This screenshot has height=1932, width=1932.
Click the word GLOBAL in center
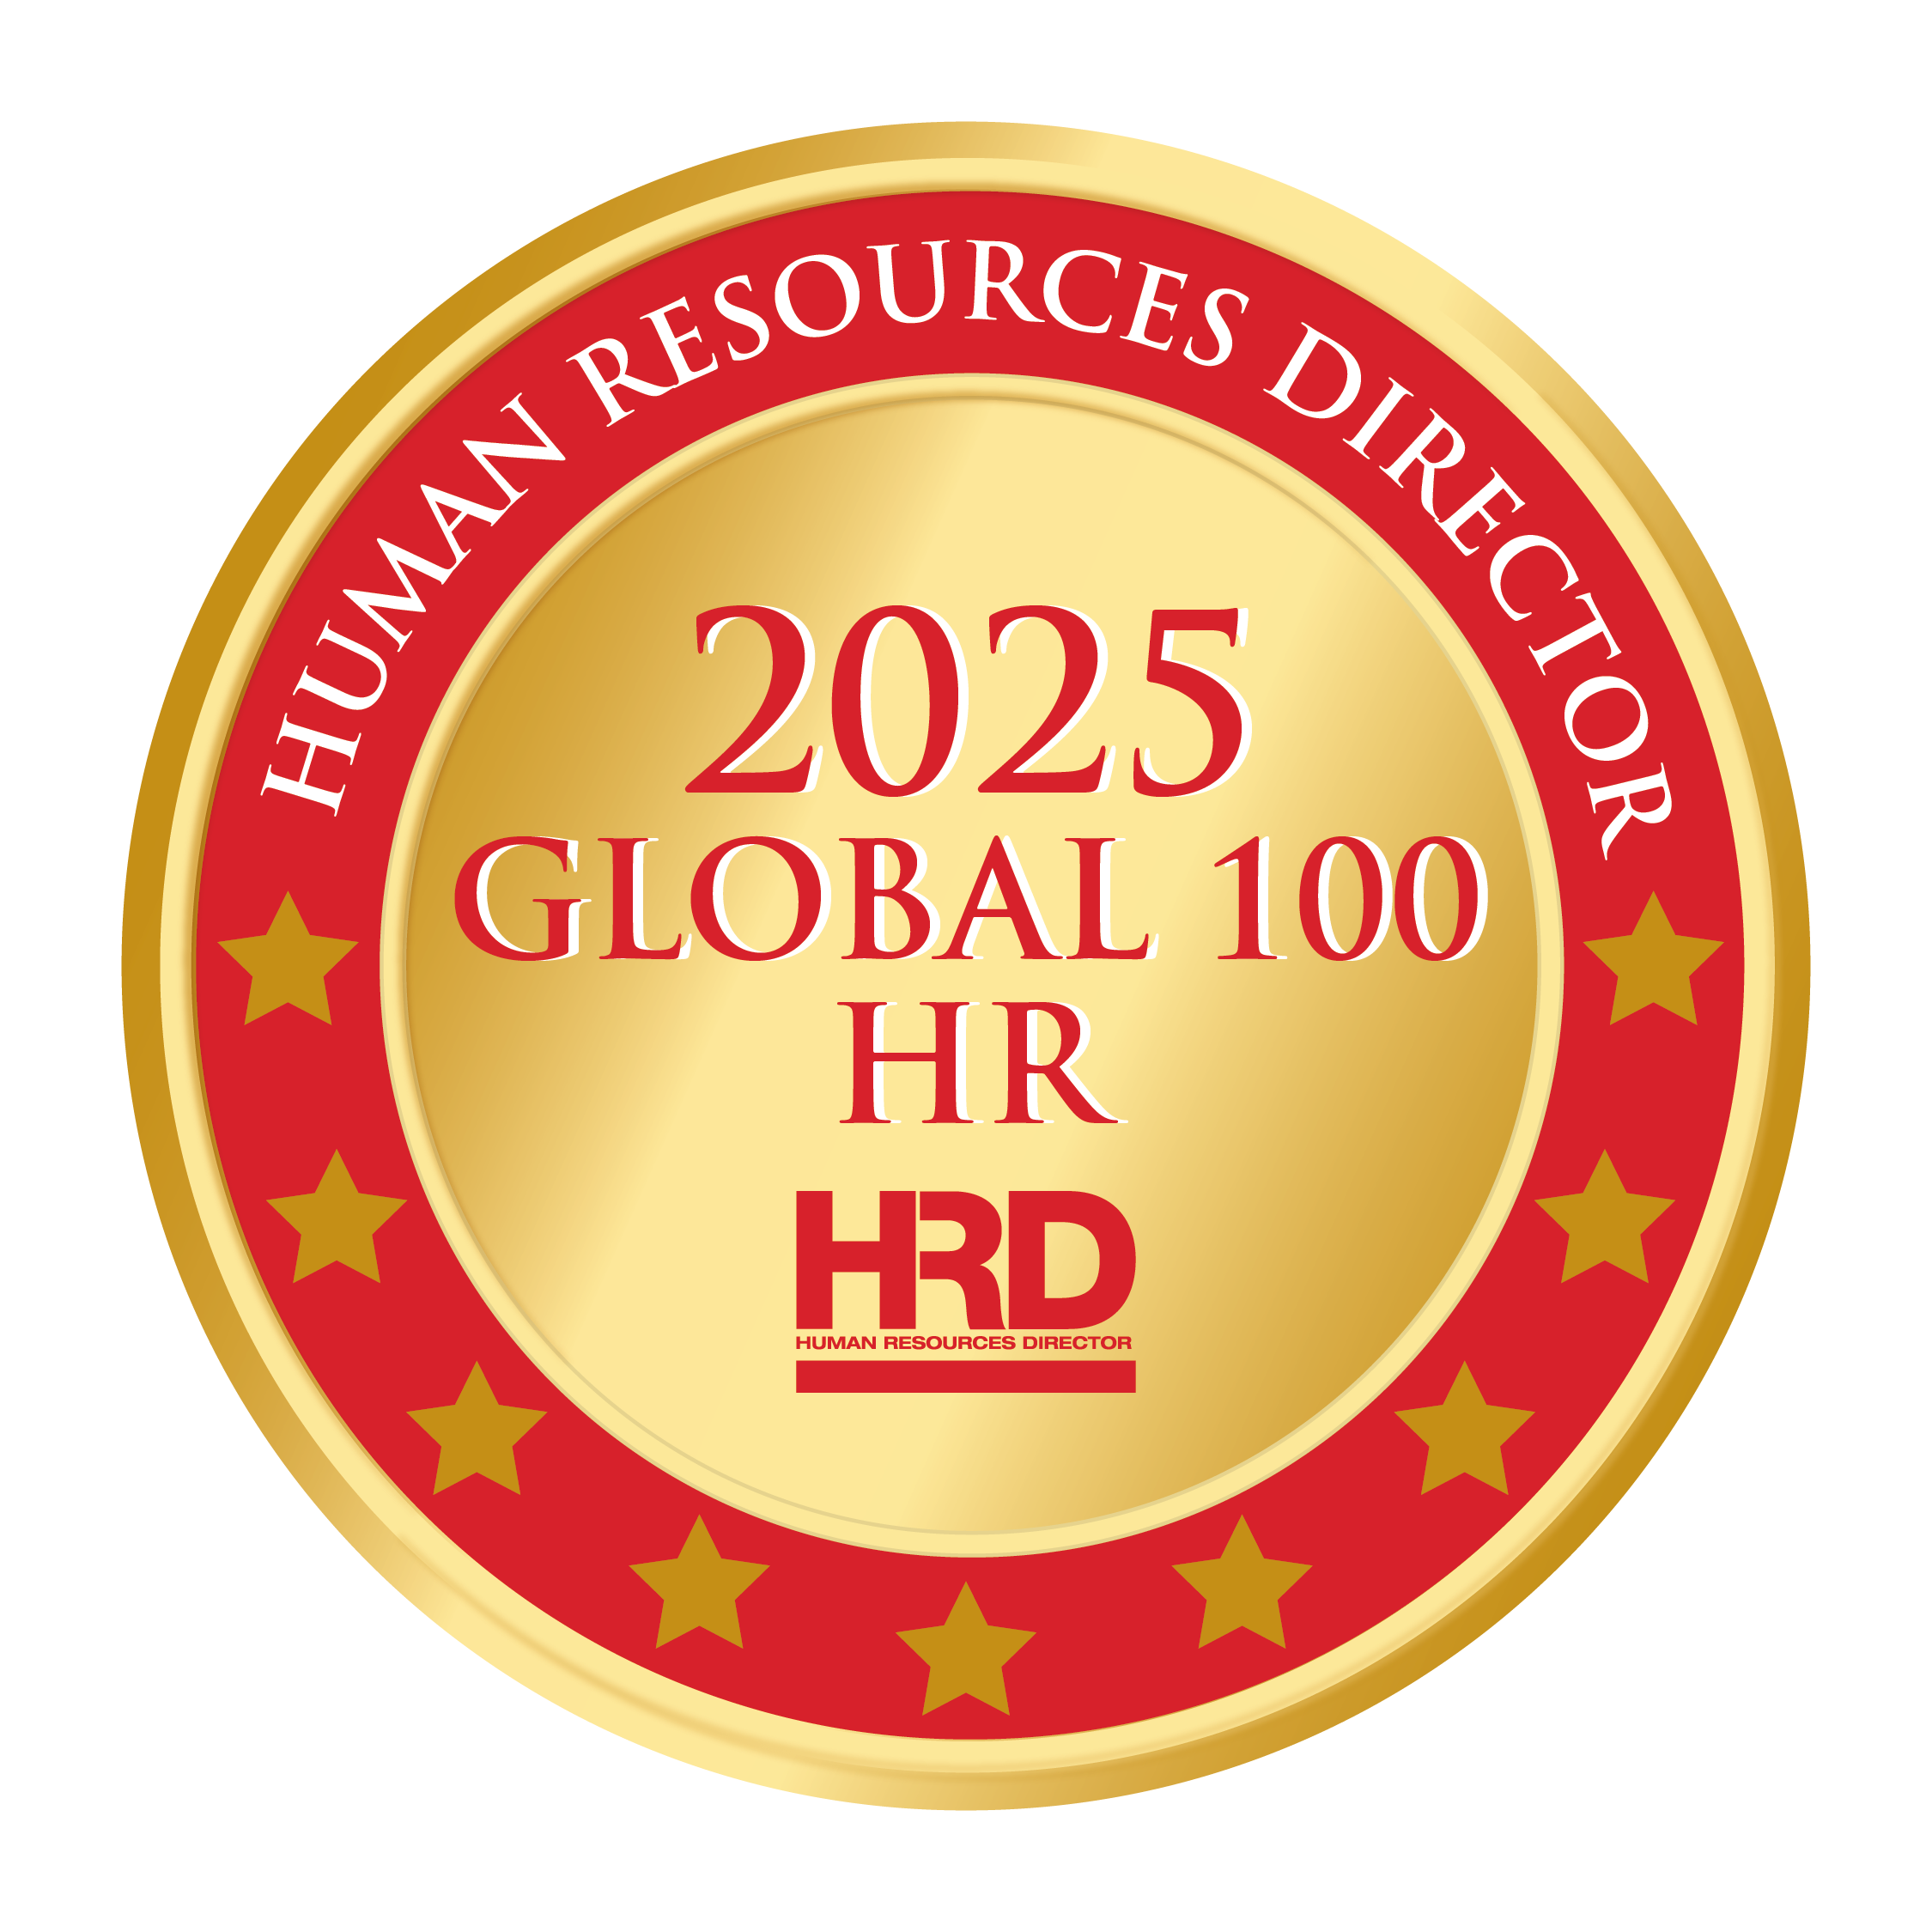click(x=805, y=899)
